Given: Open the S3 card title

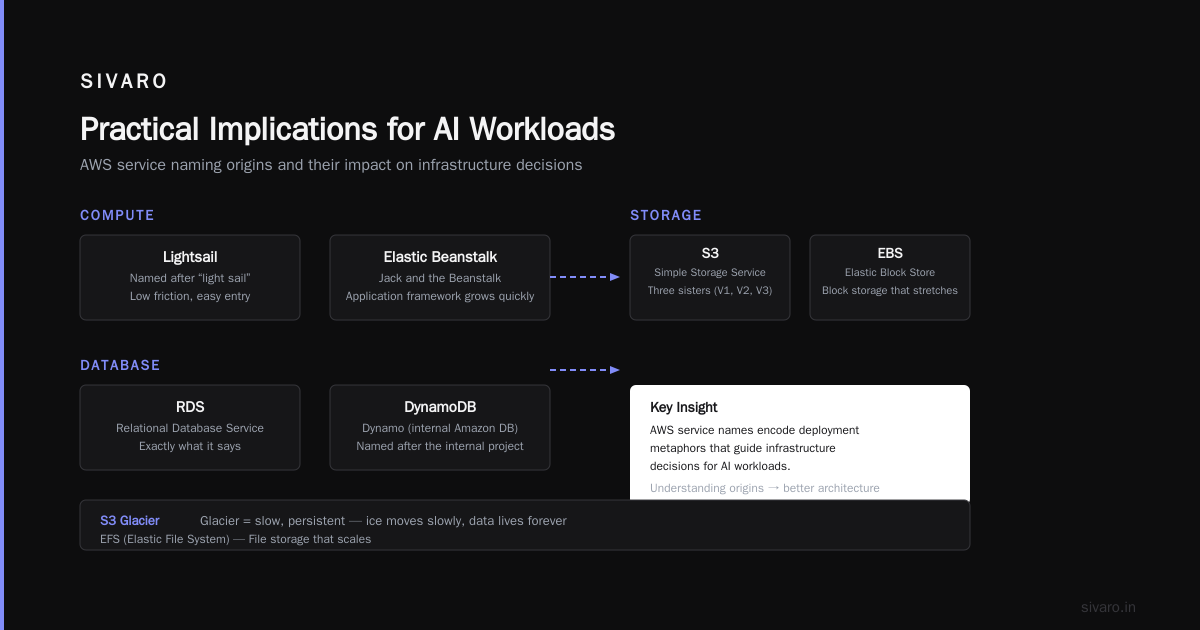Looking at the screenshot, I should (x=710, y=253).
